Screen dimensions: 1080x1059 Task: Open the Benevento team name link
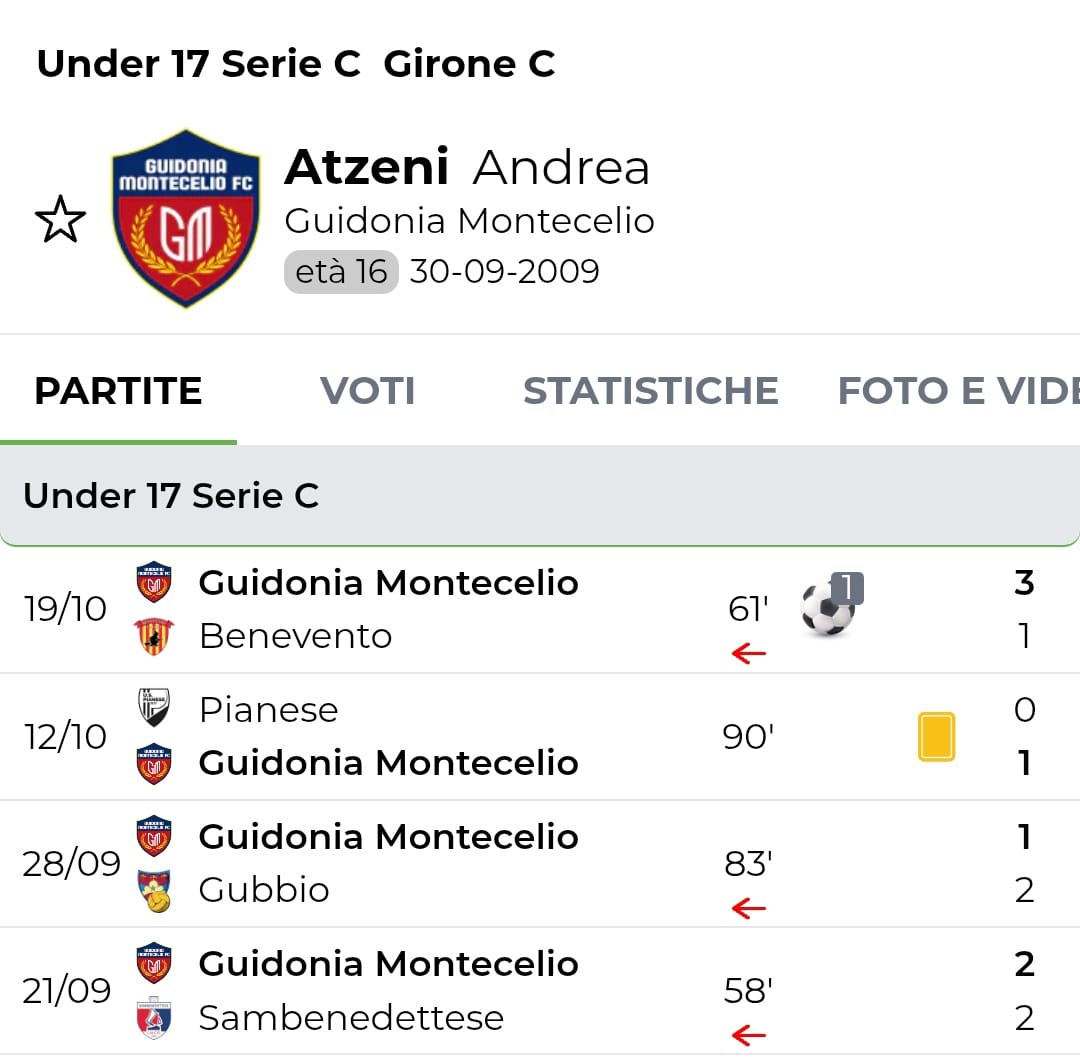pyautogui.click(x=295, y=636)
